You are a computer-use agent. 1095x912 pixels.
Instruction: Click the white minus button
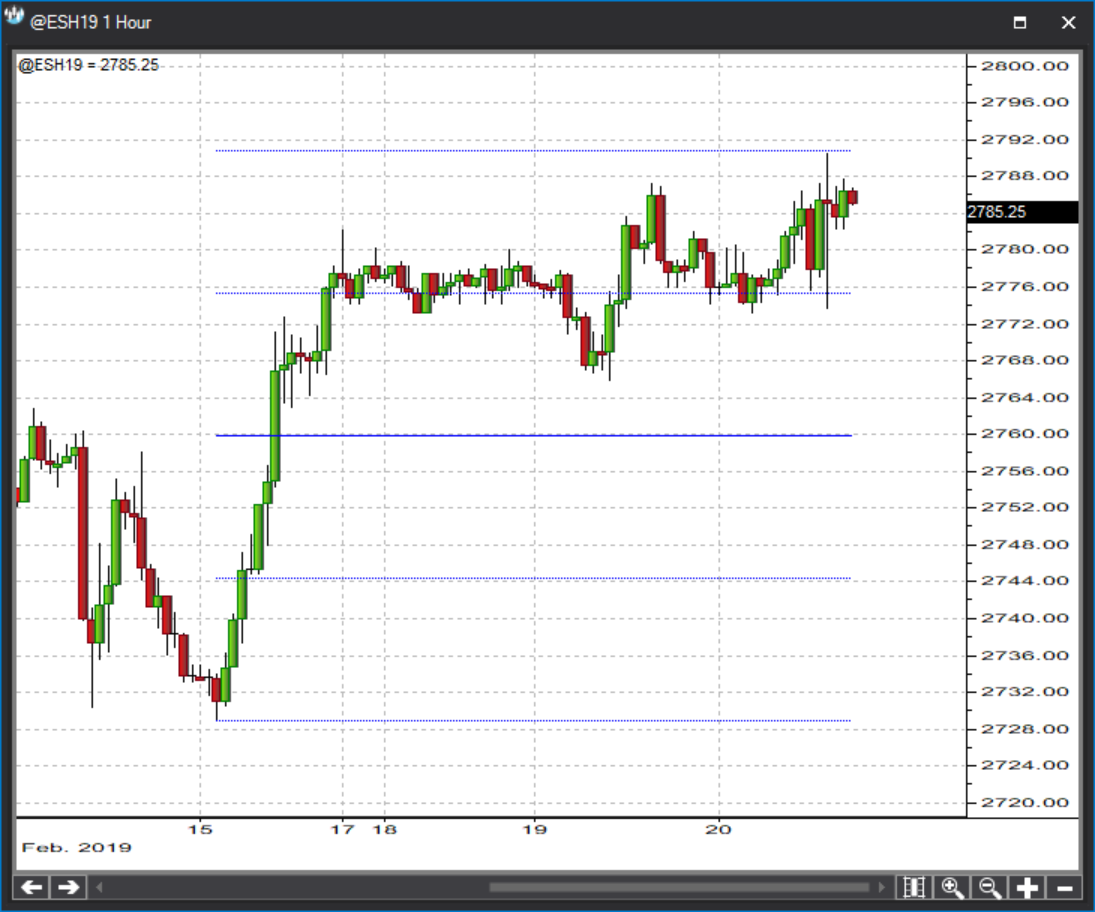(1065, 888)
